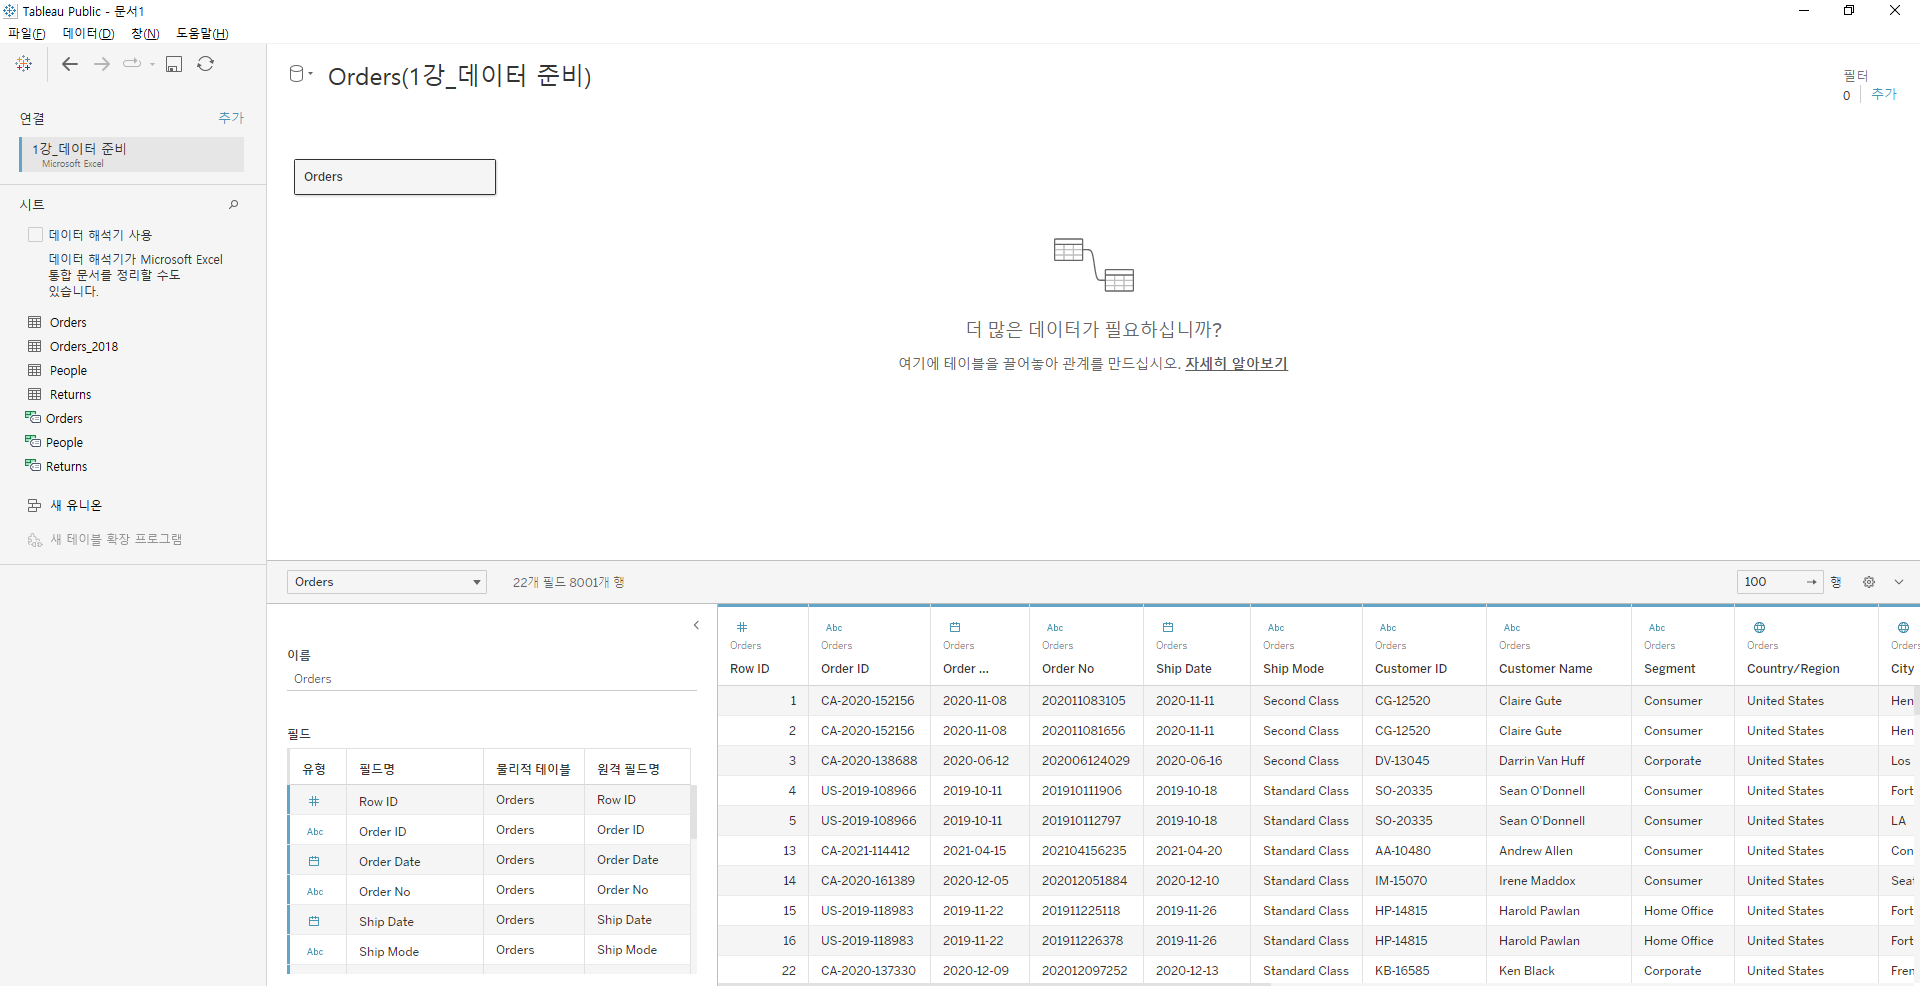
Task: Click the 추가 link for connections
Action: (x=231, y=118)
